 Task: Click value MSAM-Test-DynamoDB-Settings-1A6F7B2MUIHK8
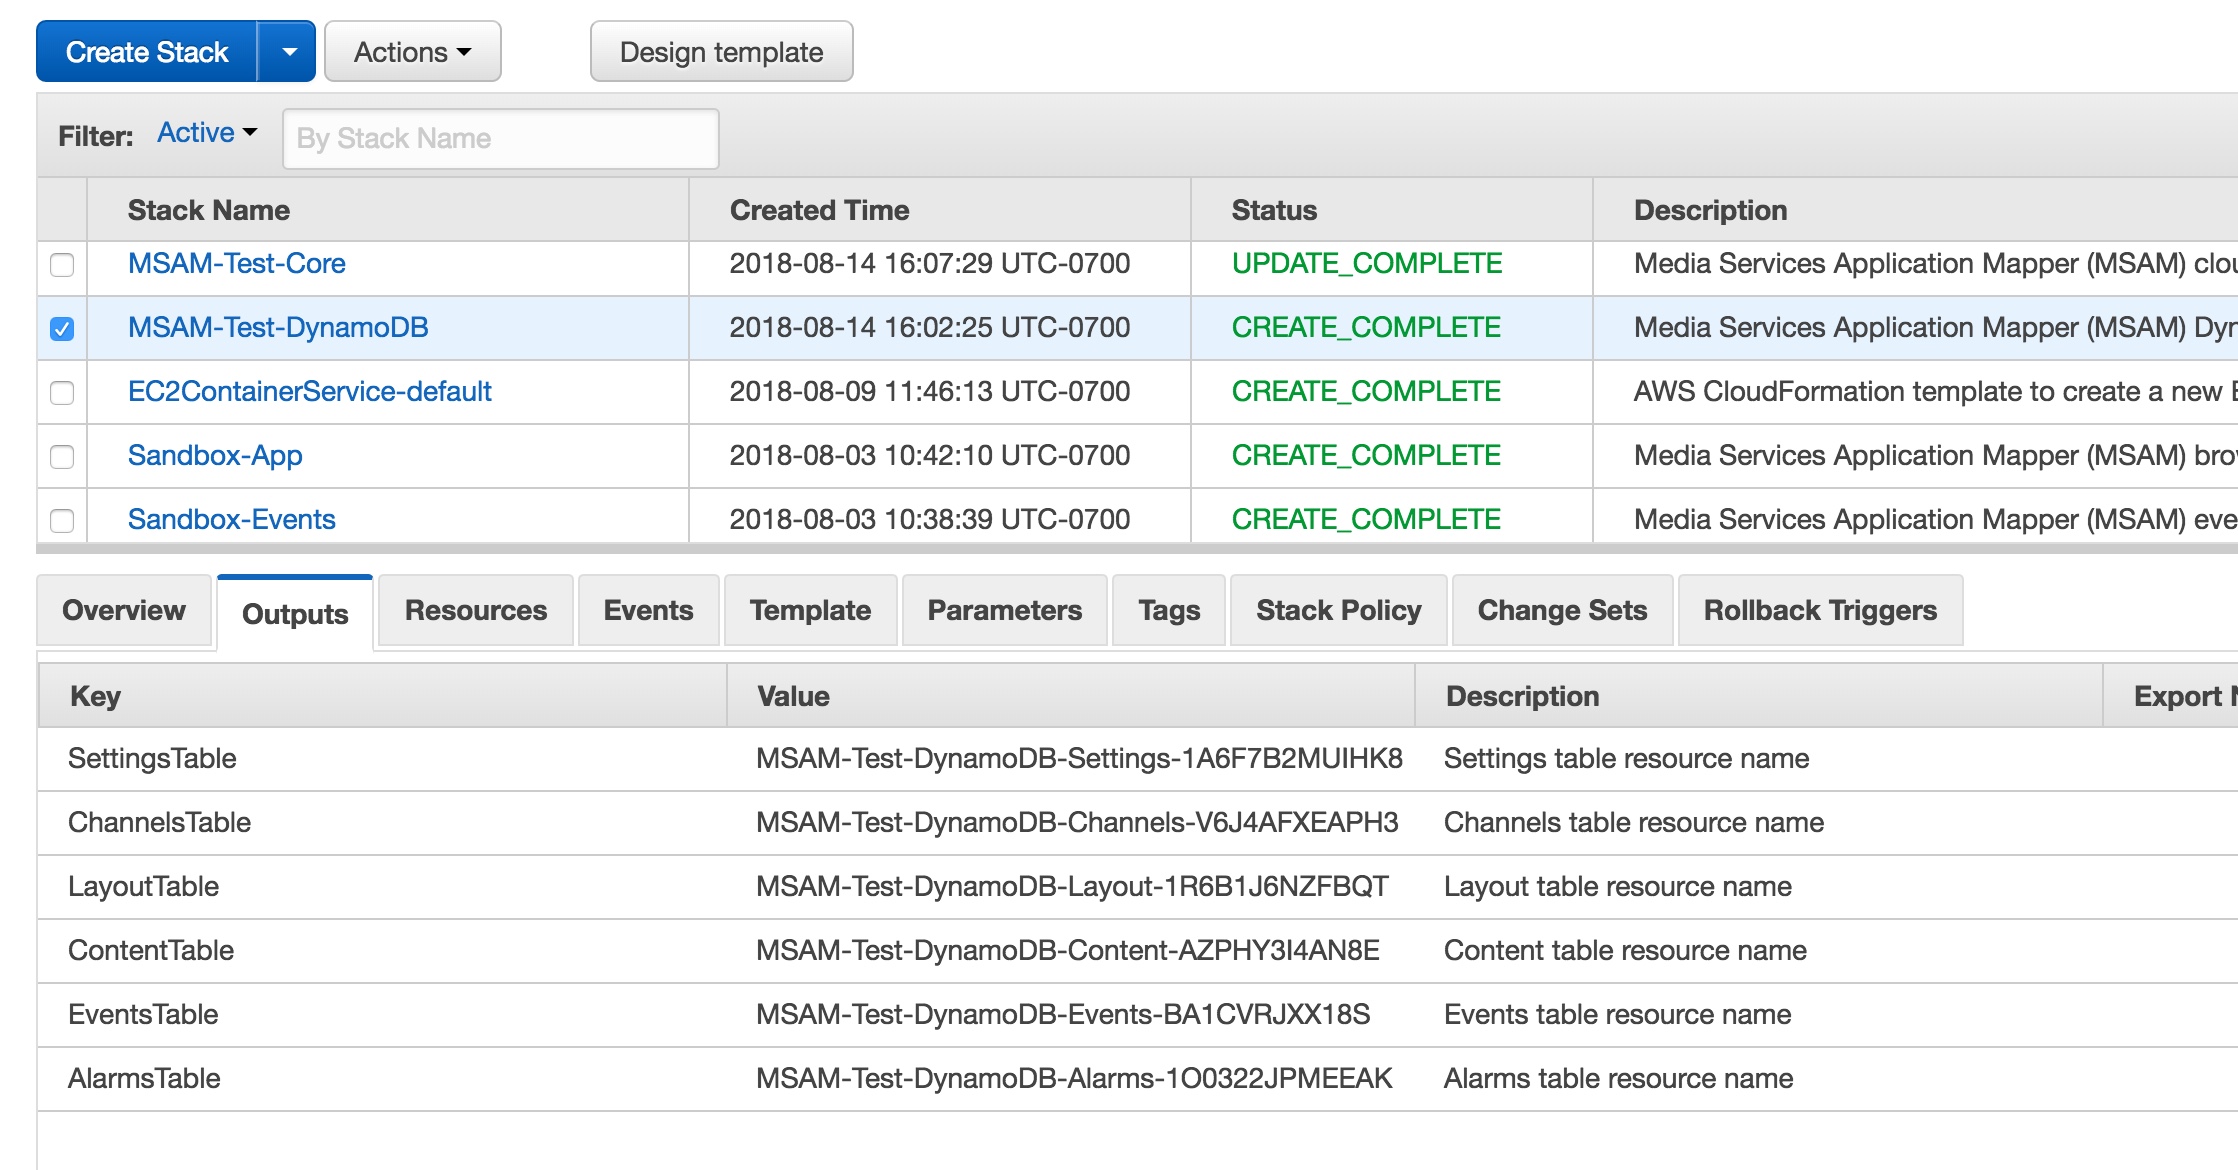pyautogui.click(x=1079, y=758)
